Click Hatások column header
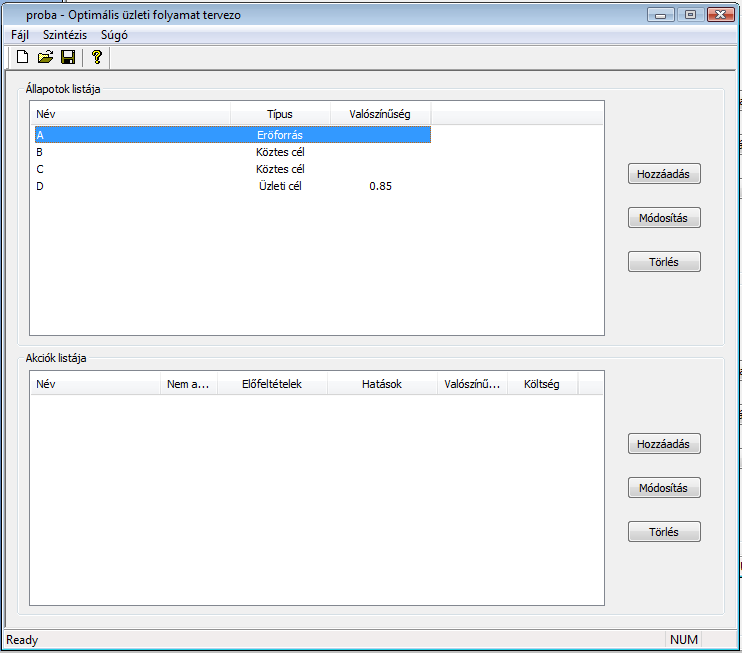 click(382, 384)
